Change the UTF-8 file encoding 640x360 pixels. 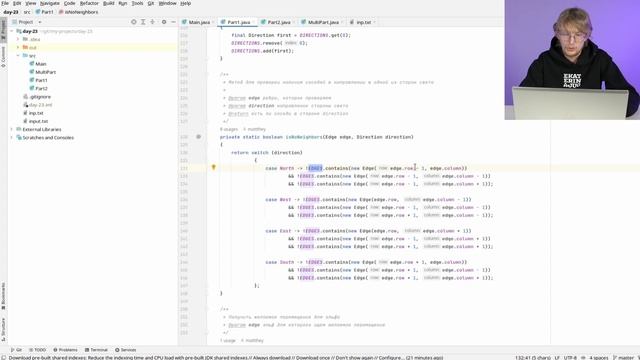pos(570,358)
